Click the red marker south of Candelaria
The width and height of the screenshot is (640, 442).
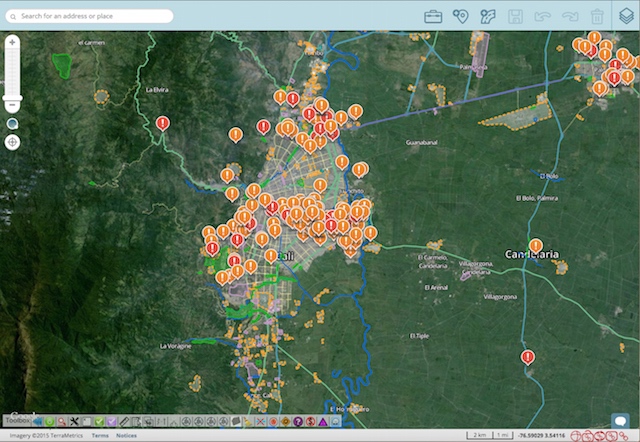click(x=528, y=357)
